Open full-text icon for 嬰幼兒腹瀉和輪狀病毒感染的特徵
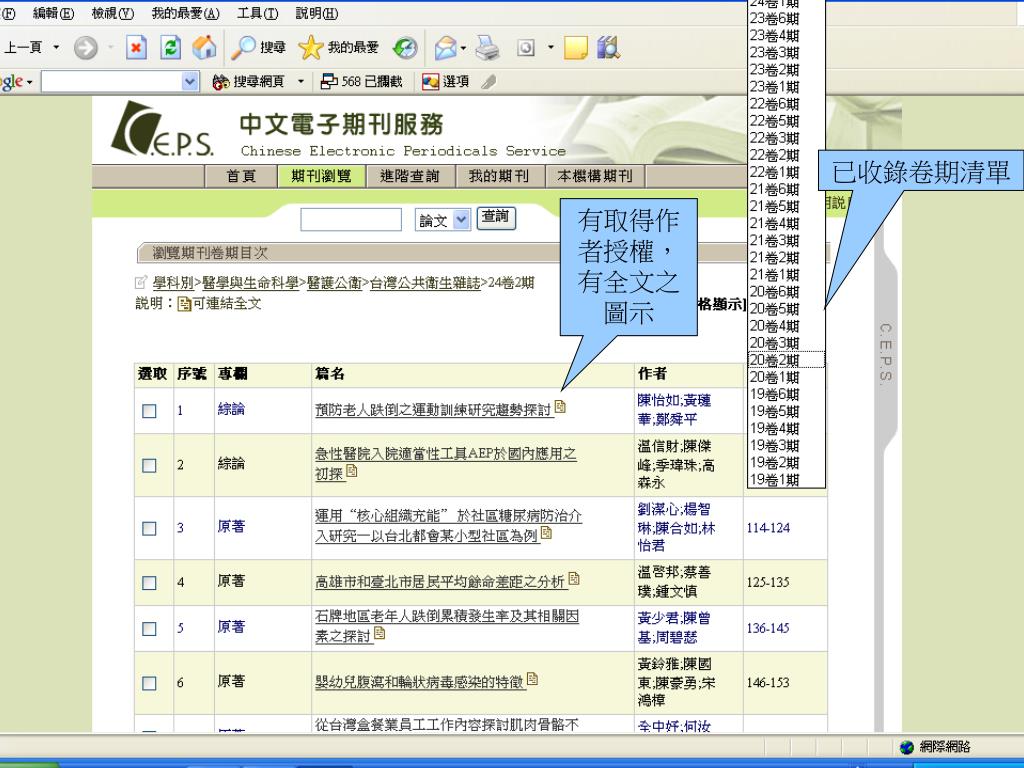Screen dimensions: 1024x768 pyautogui.click(x=532, y=679)
